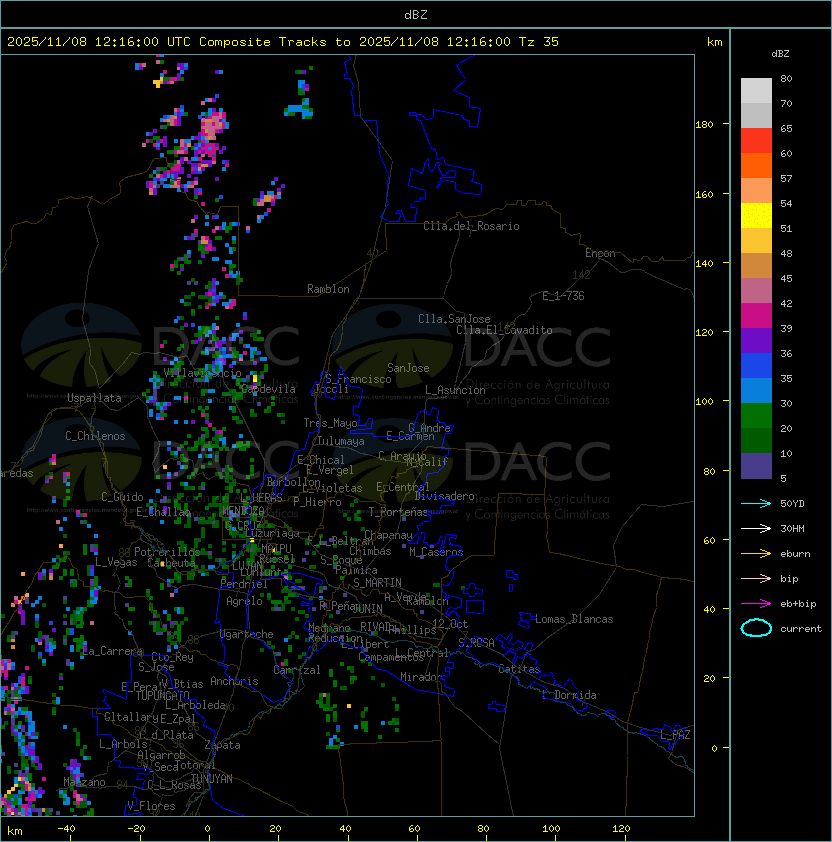Click the pink bip arrow icon

point(756,578)
